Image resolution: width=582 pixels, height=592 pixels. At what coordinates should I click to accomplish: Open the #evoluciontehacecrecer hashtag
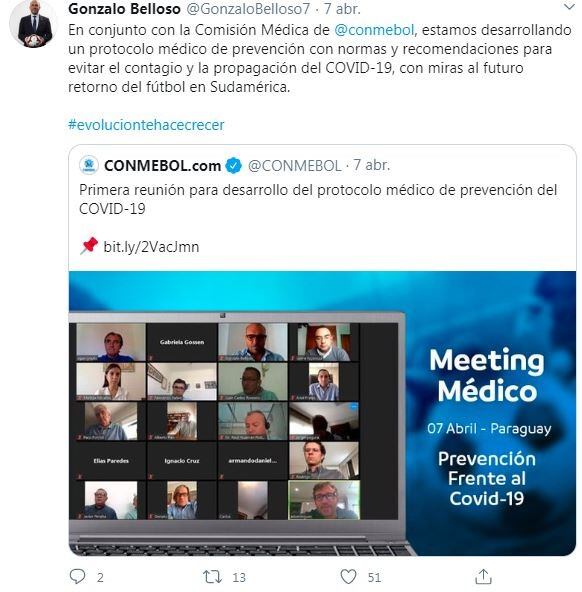(x=146, y=125)
